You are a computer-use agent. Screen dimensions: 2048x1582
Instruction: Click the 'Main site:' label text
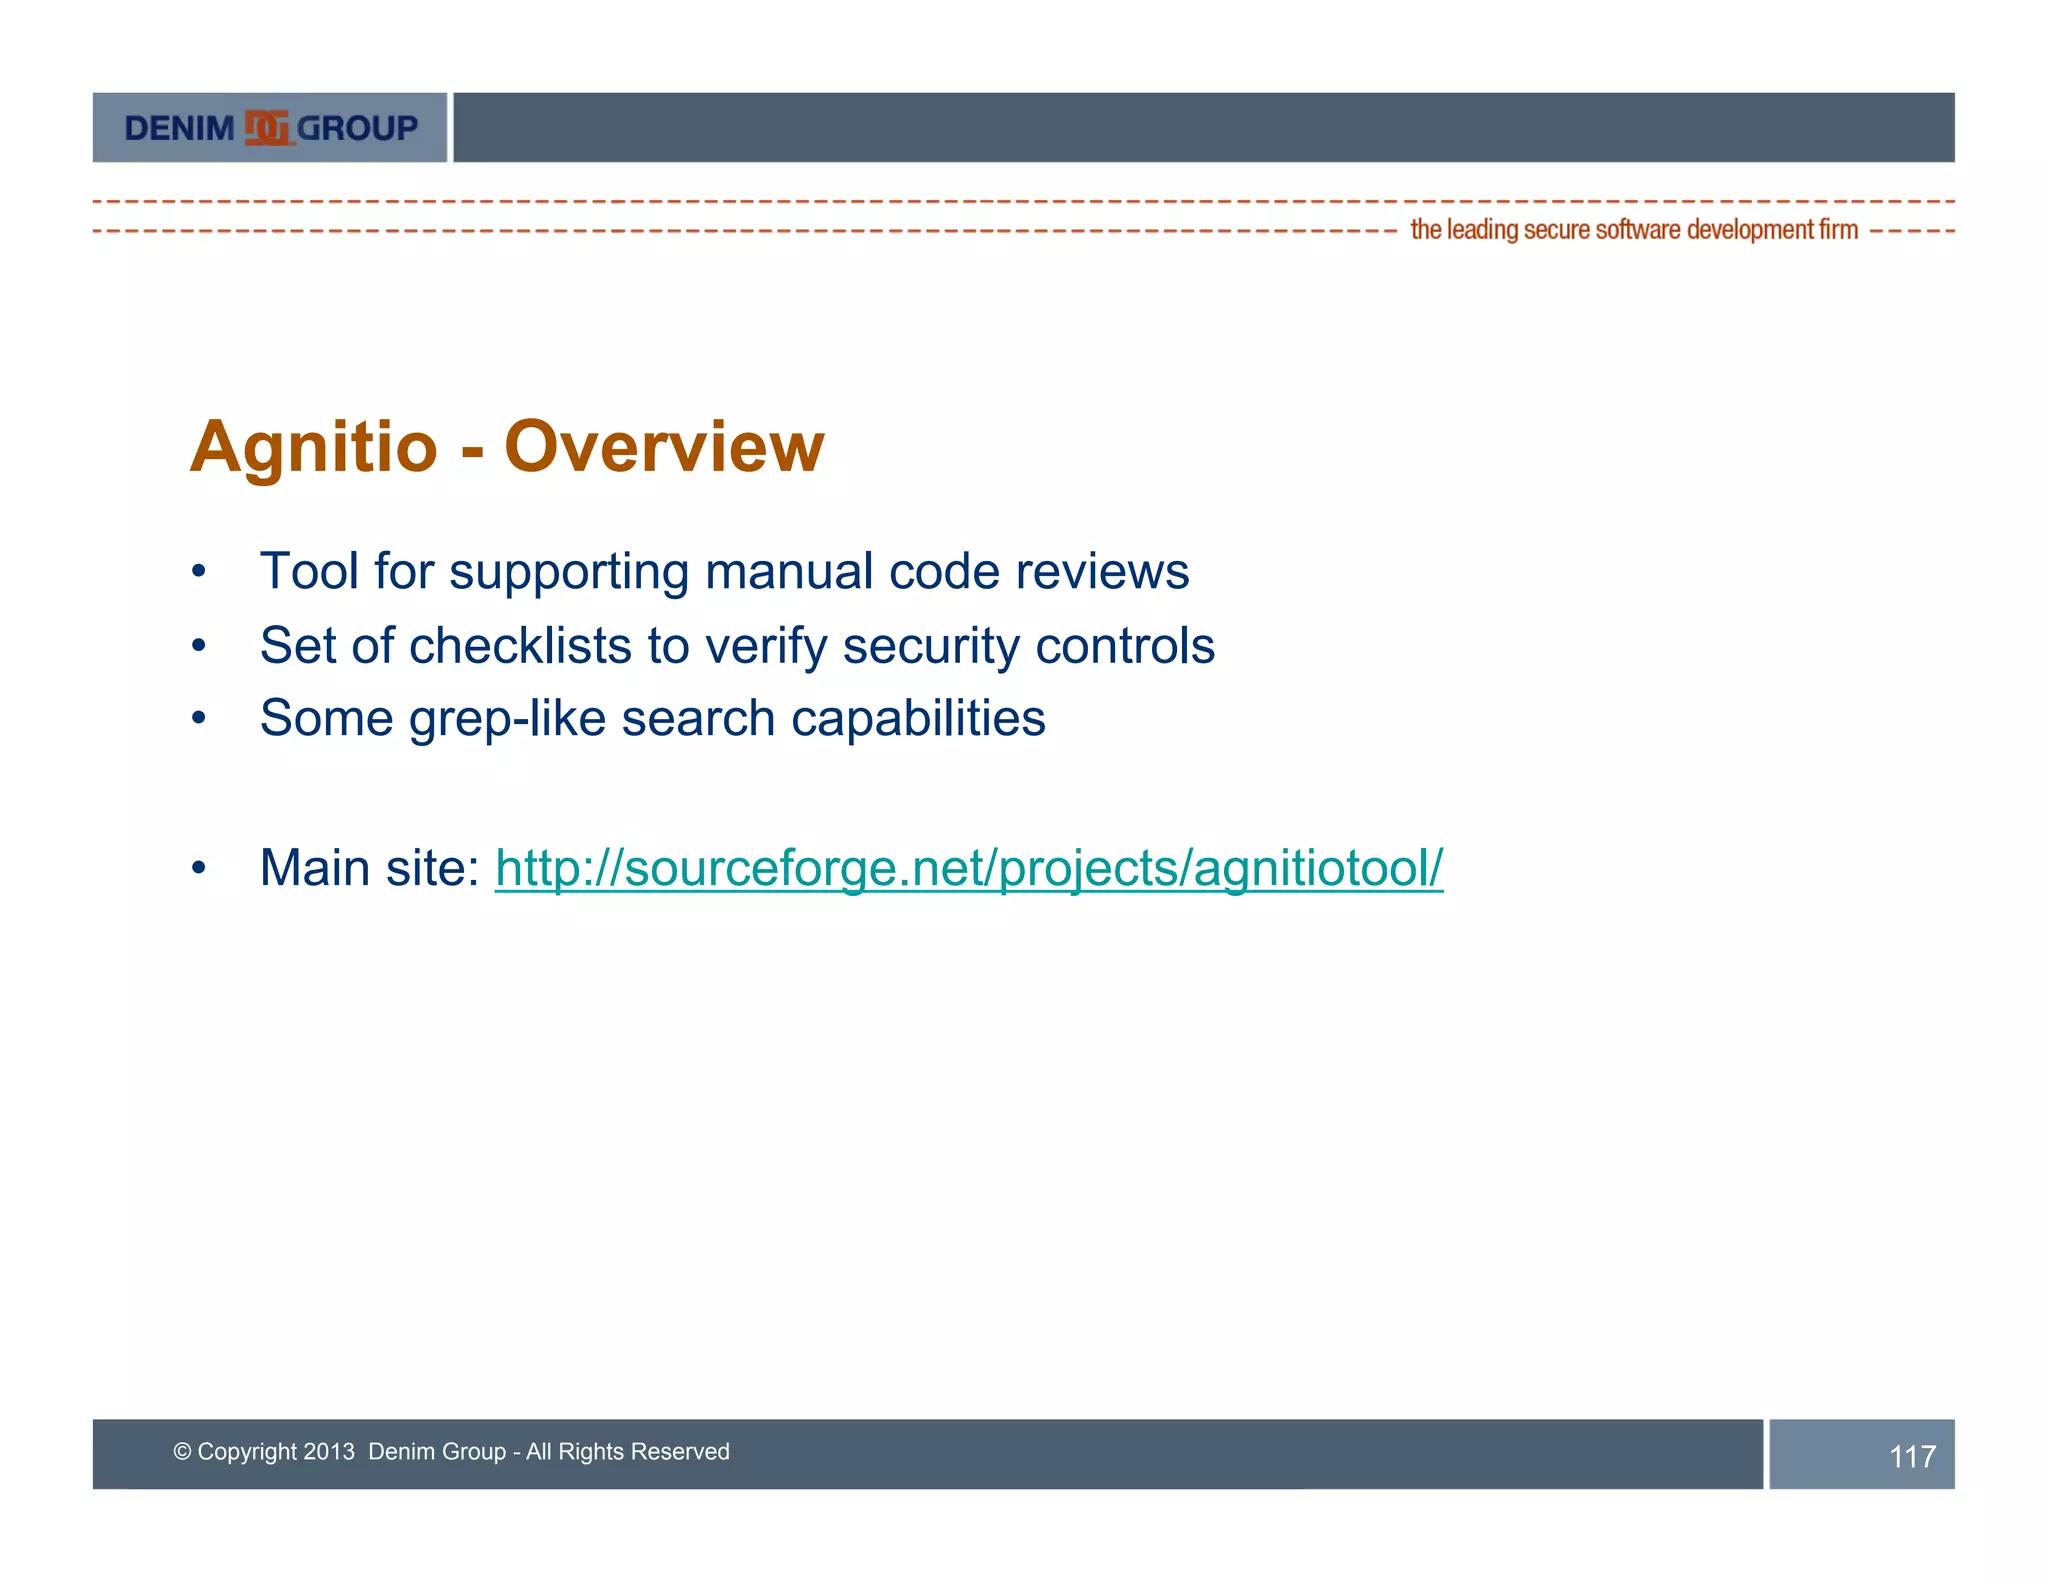coord(370,868)
